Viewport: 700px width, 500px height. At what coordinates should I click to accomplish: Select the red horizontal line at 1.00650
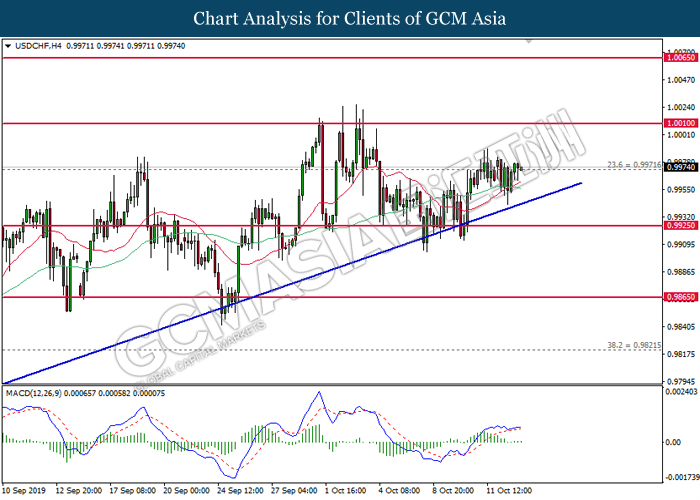pyautogui.click(x=300, y=59)
